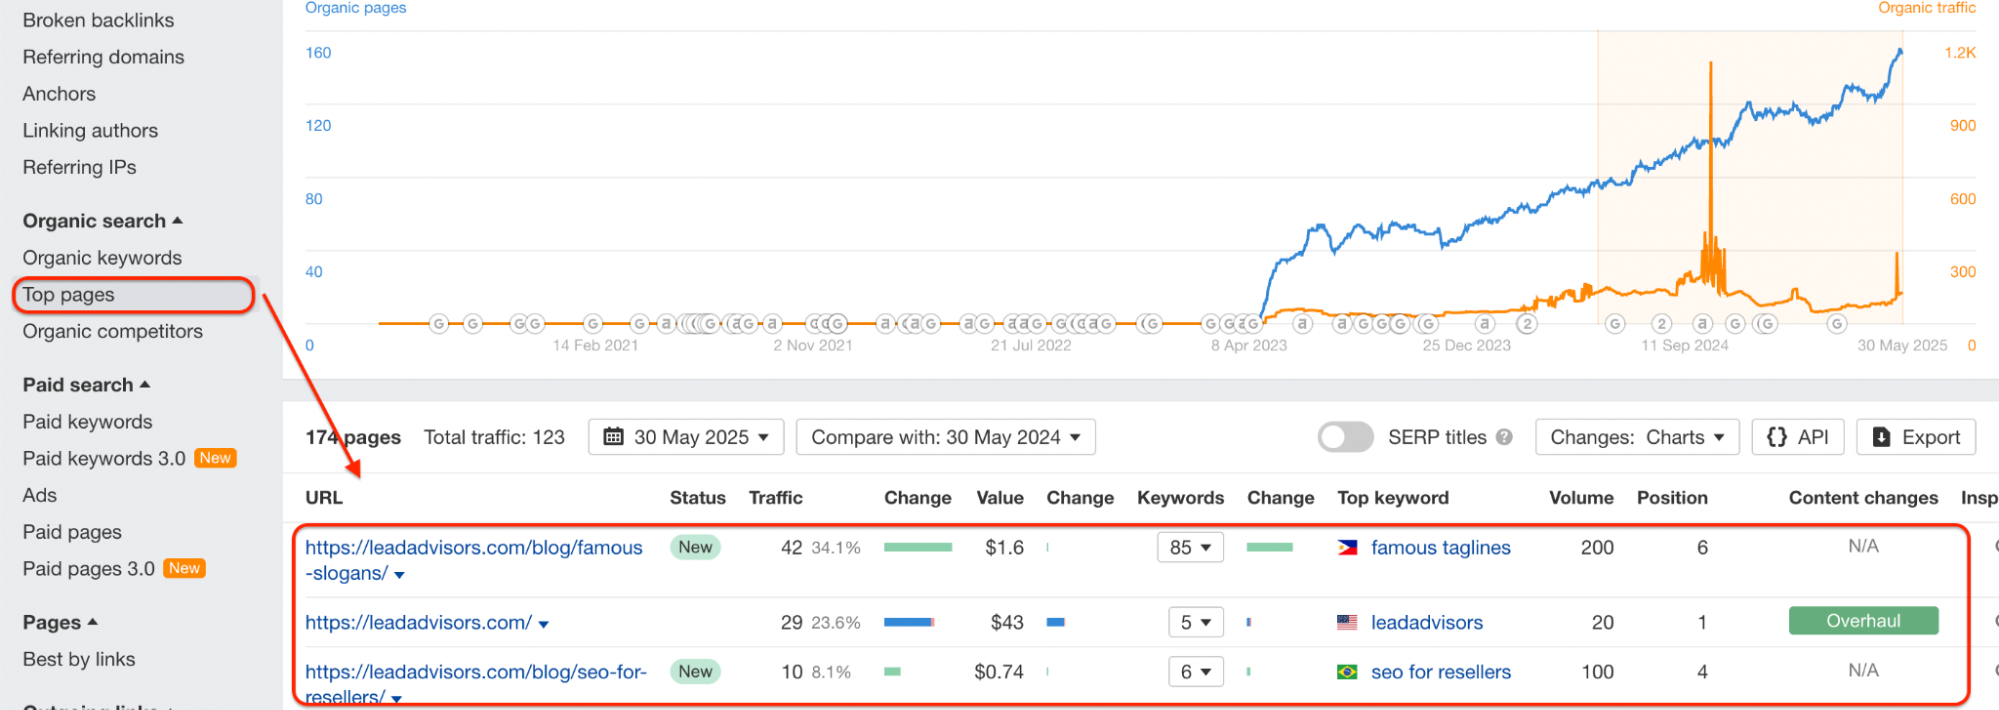
Task: Sort table by Keywords column header
Action: point(1180,498)
